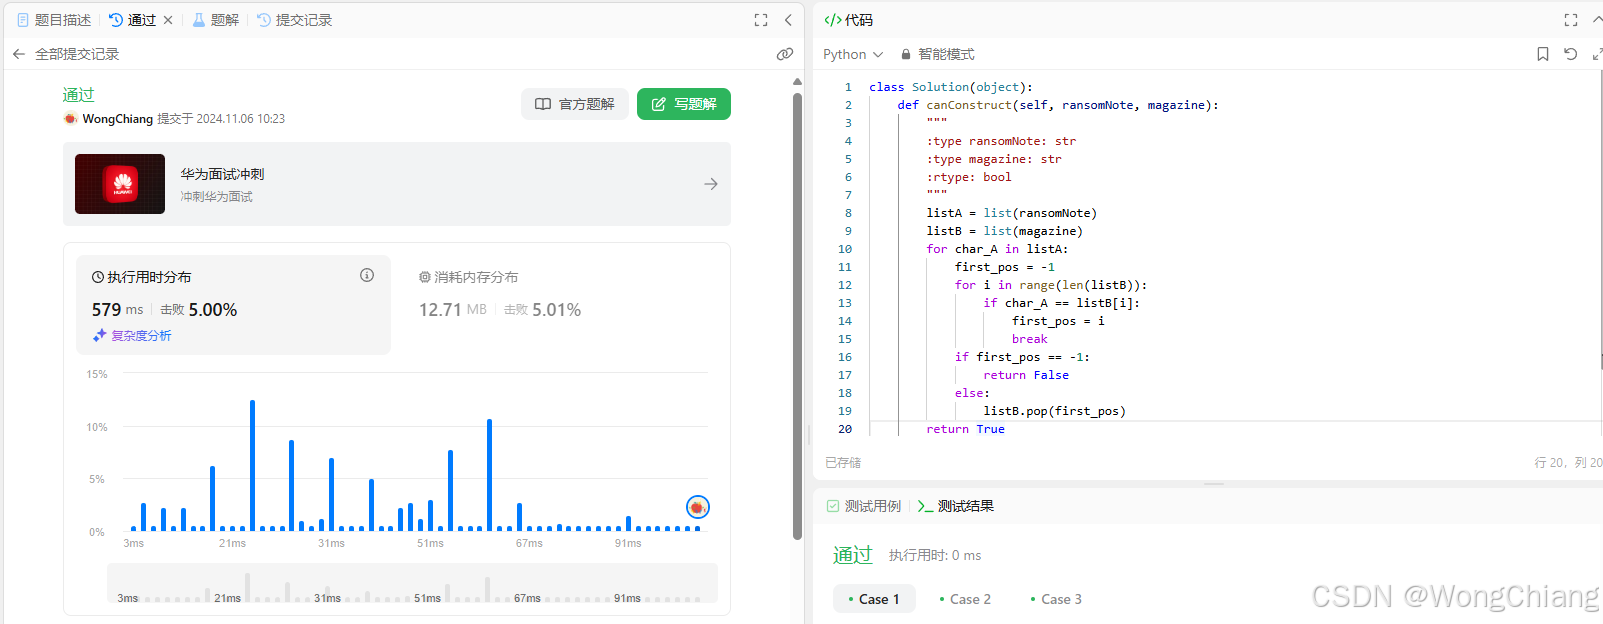Bookmark the code with bookmark icon

(x=1543, y=54)
